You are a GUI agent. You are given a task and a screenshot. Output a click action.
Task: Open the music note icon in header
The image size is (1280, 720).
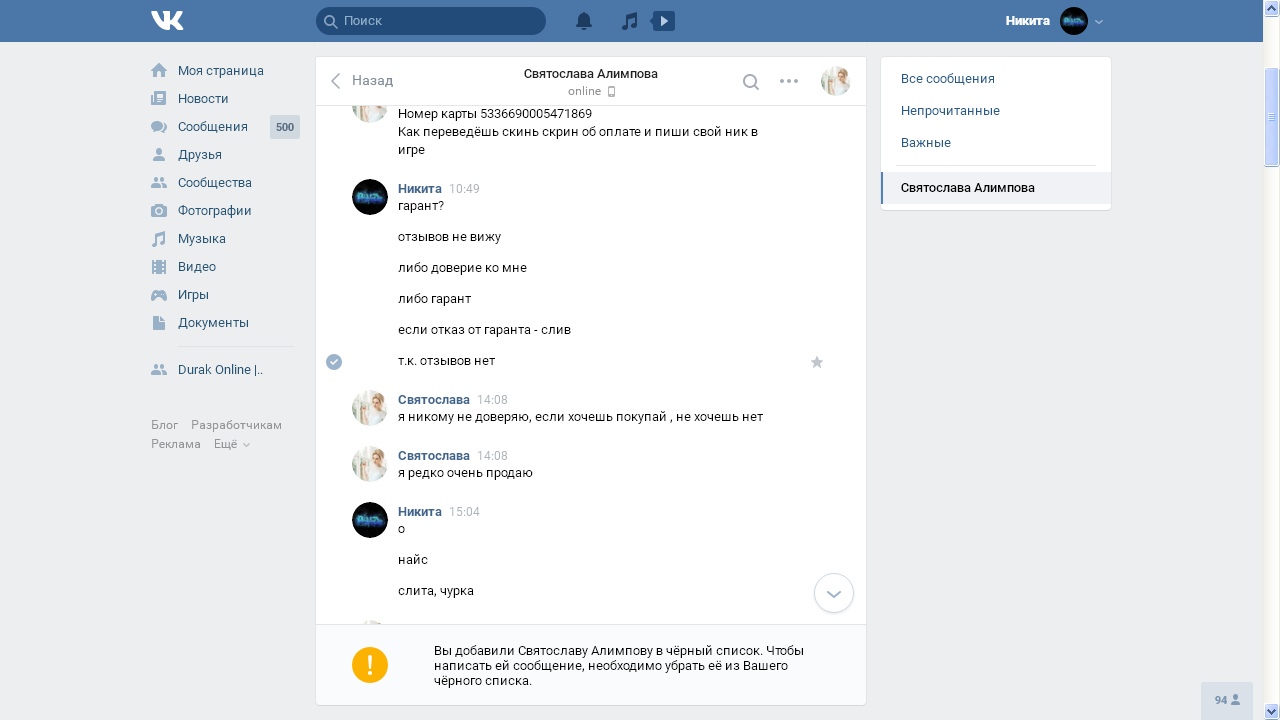(629, 21)
